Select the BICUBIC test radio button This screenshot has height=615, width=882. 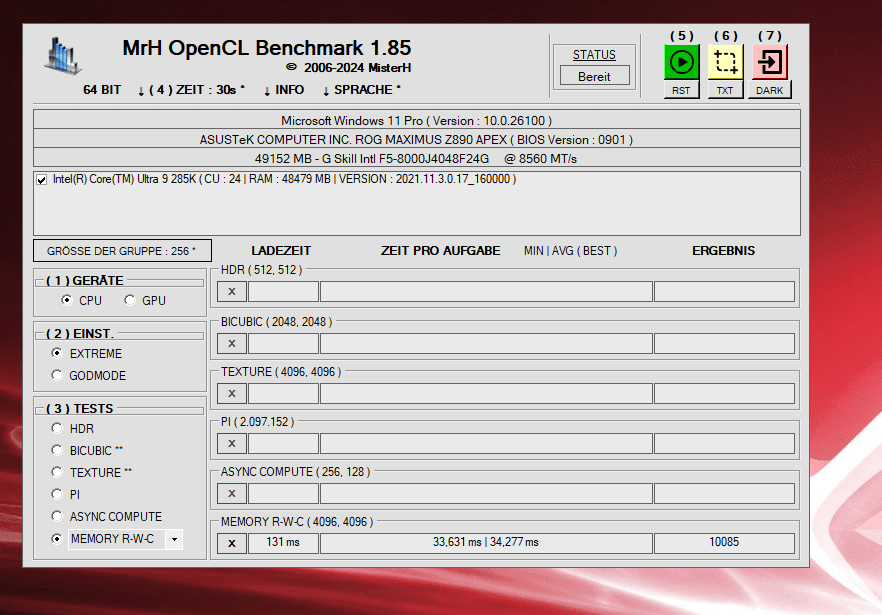coord(57,450)
